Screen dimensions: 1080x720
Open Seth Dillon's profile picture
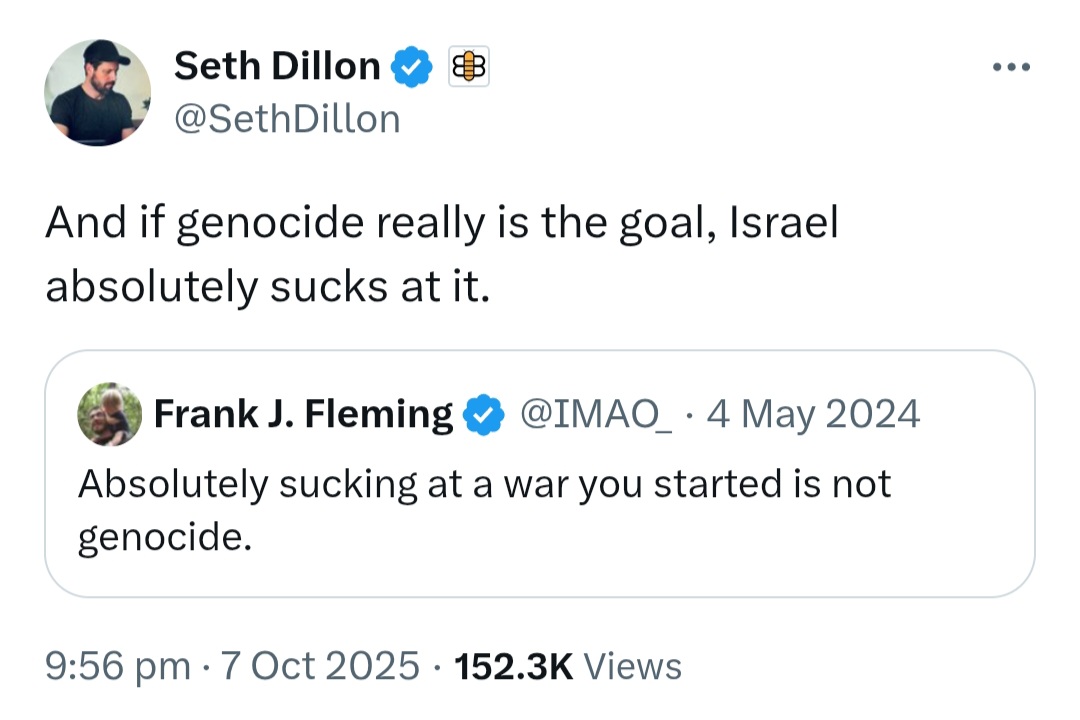pos(97,92)
